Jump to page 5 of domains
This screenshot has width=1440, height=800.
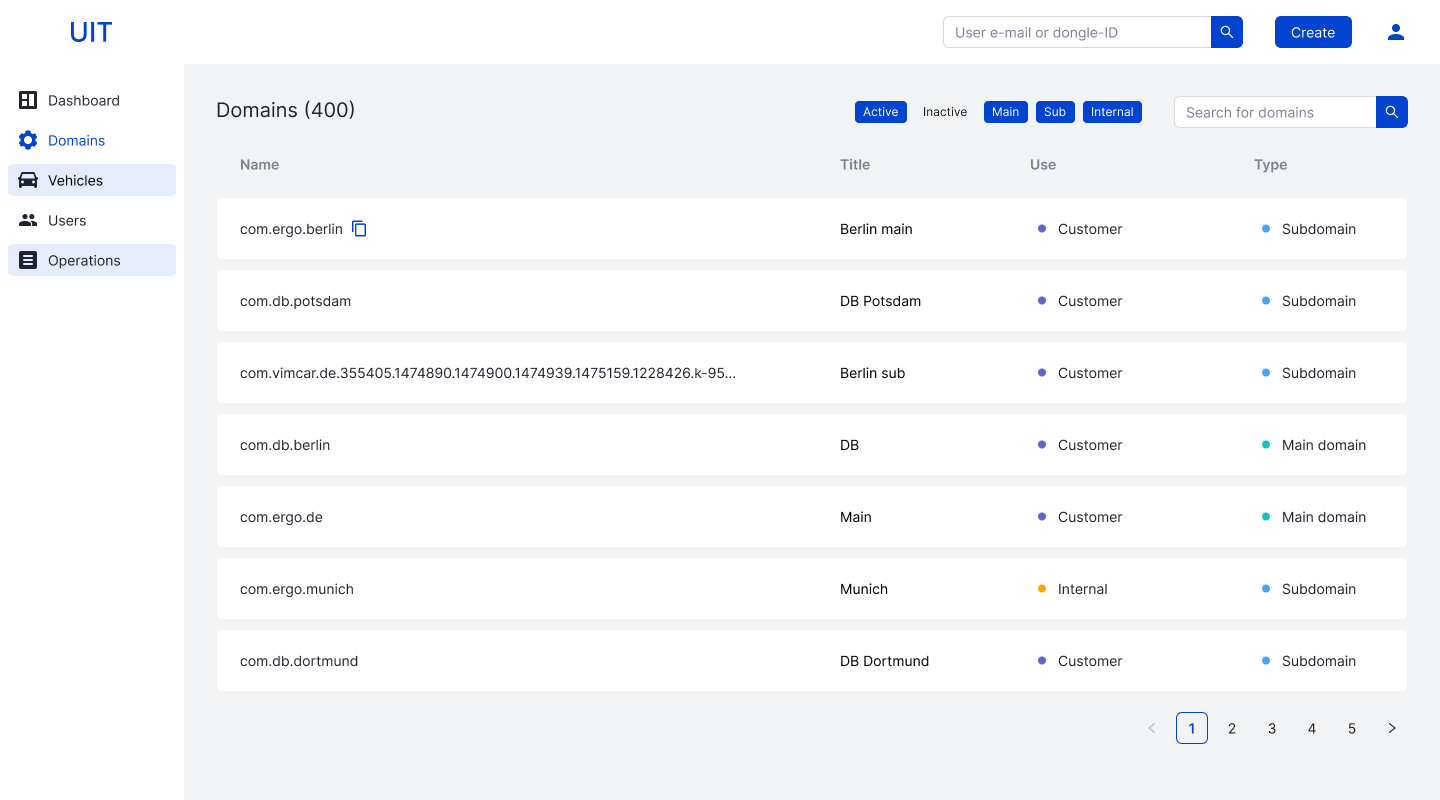click(x=1352, y=728)
